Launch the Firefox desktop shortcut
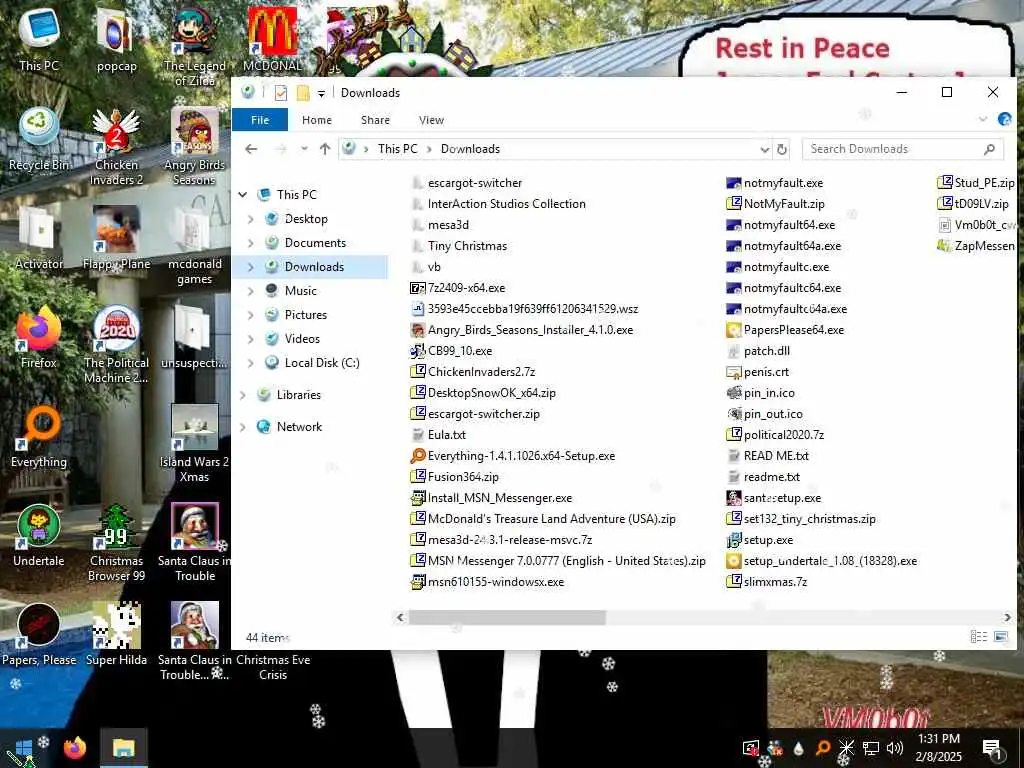The width and height of the screenshot is (1024, 768). (39, 336)
